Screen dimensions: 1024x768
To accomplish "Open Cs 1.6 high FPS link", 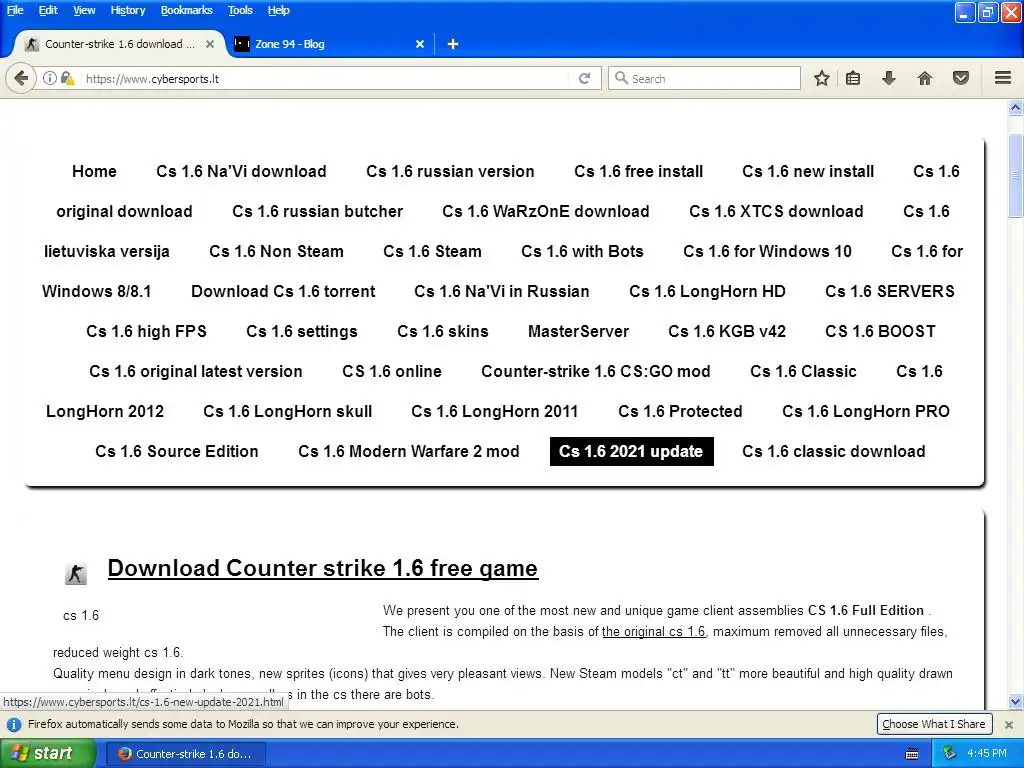I will [x=146, y=331].
